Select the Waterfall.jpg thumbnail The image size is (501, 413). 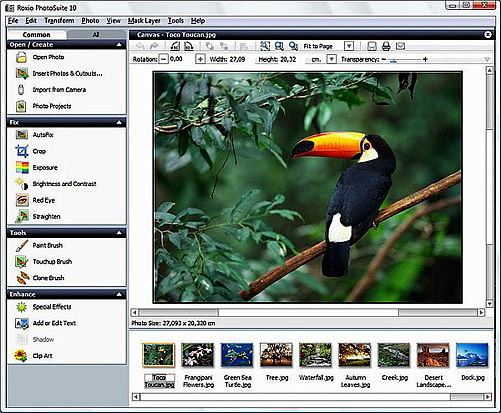pos(315,355)
